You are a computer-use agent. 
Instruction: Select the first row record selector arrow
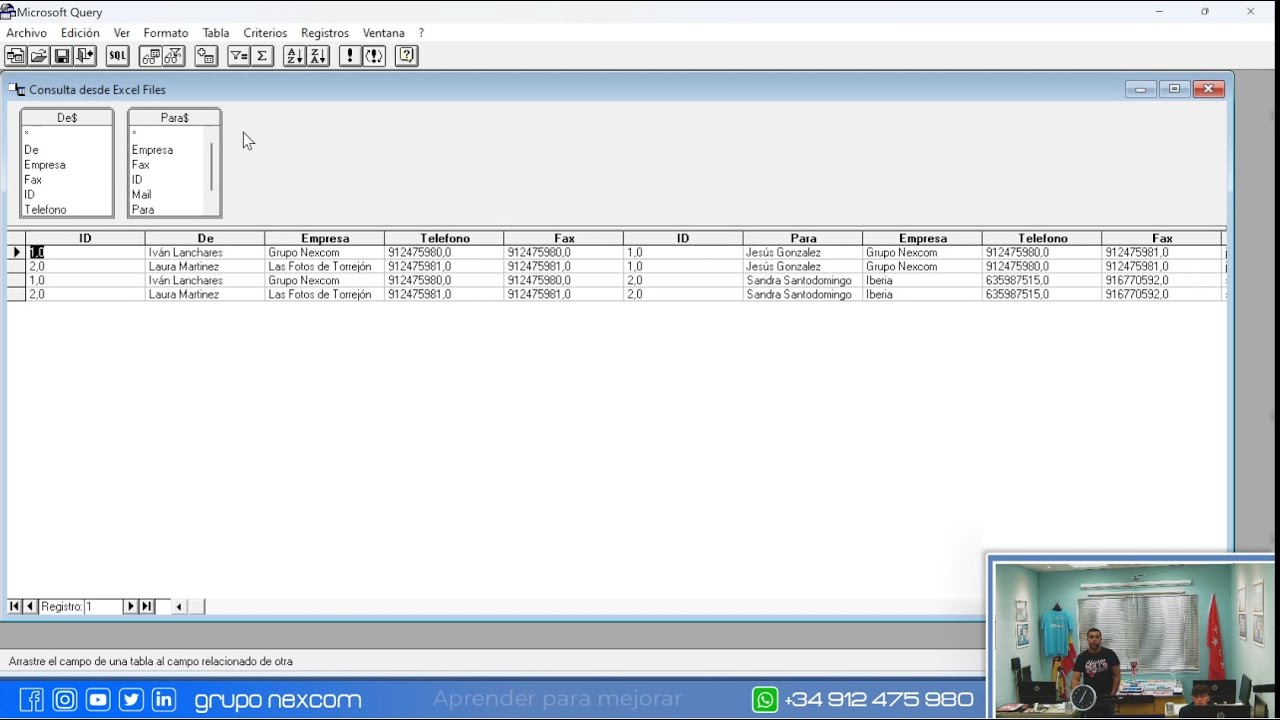click(x=17, y=253)
